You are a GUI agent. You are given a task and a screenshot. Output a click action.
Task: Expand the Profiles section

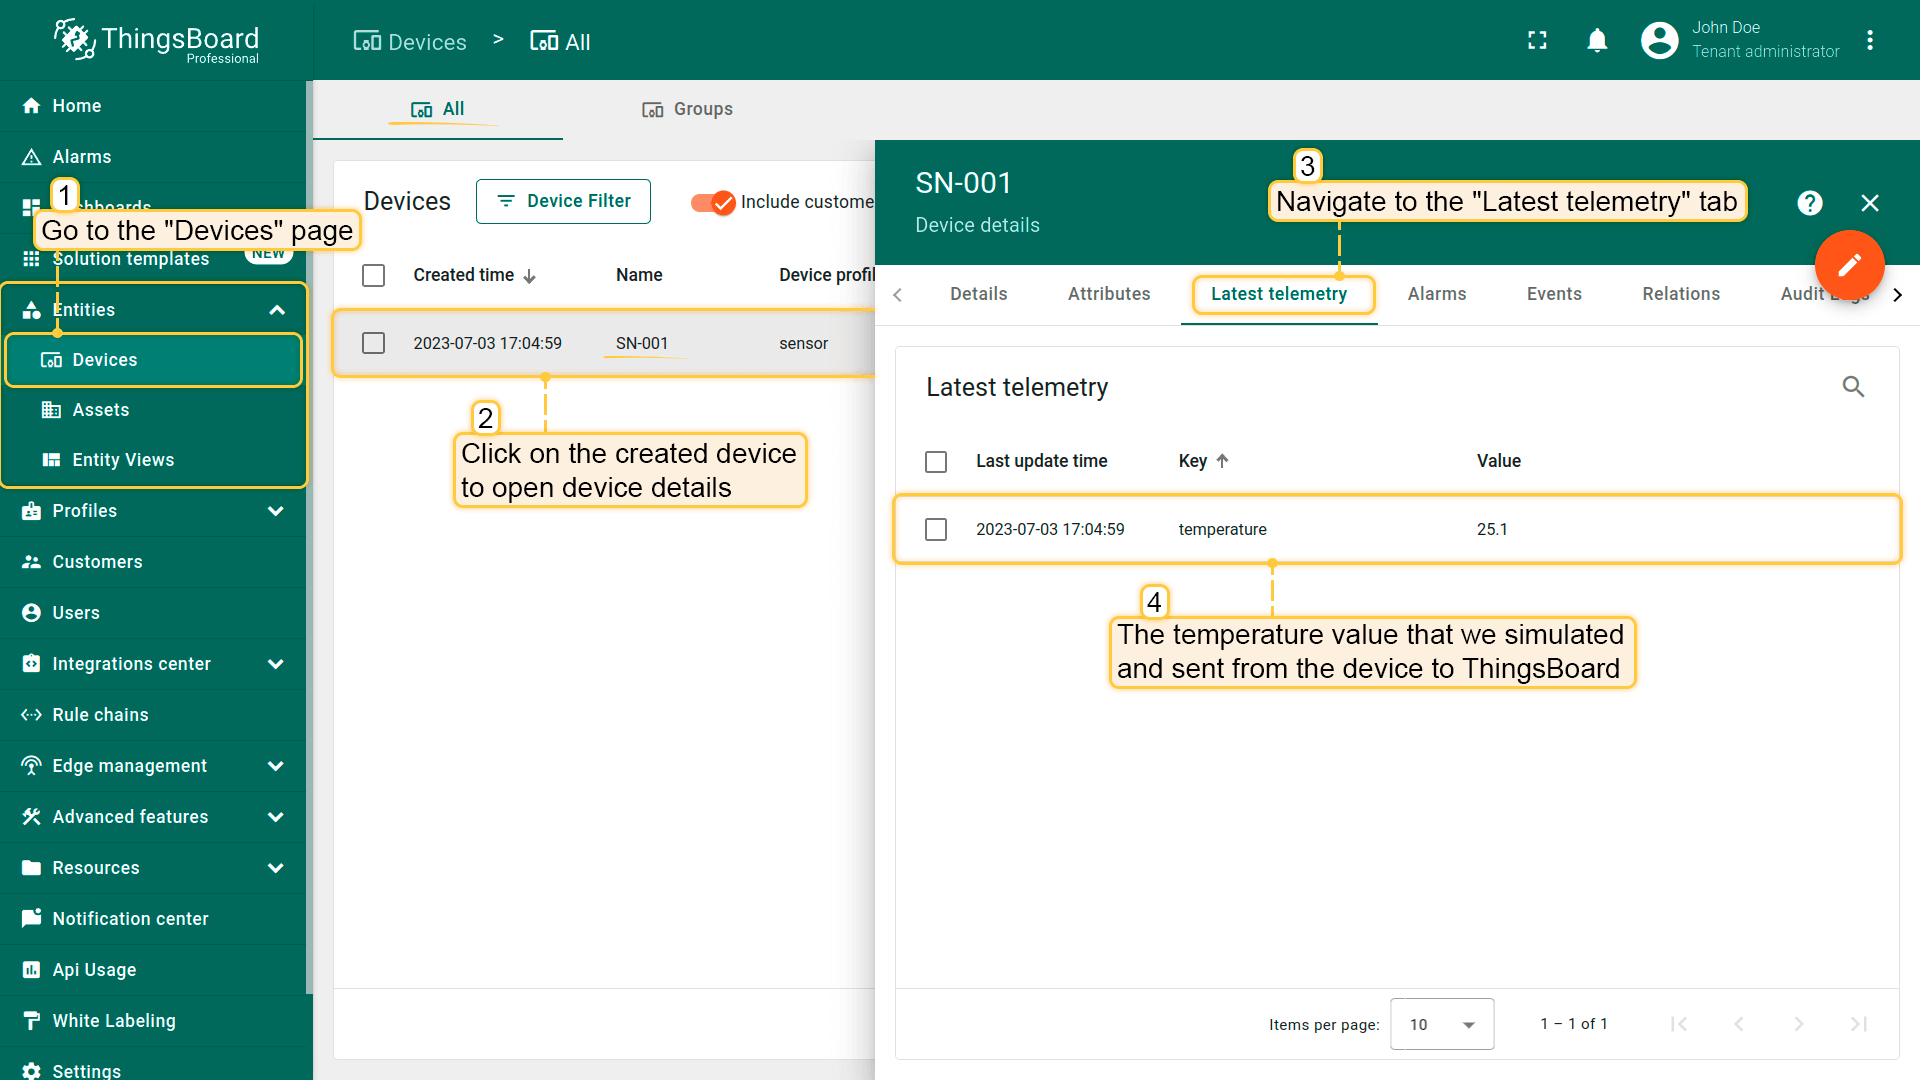click(x=276, y=511)
